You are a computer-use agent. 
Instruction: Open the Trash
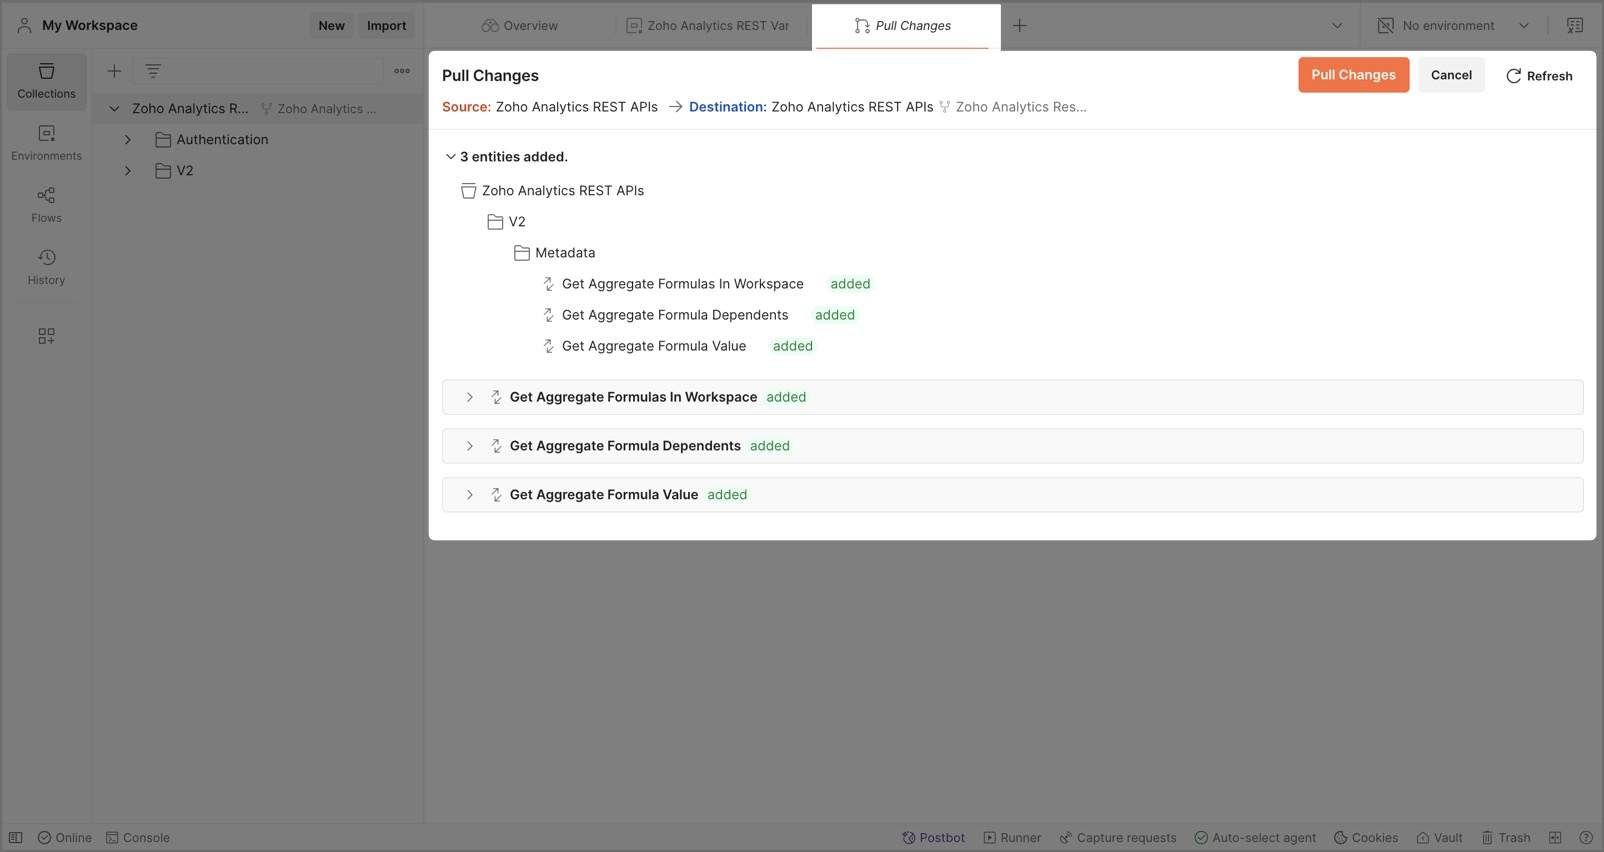pos(1506,838)
